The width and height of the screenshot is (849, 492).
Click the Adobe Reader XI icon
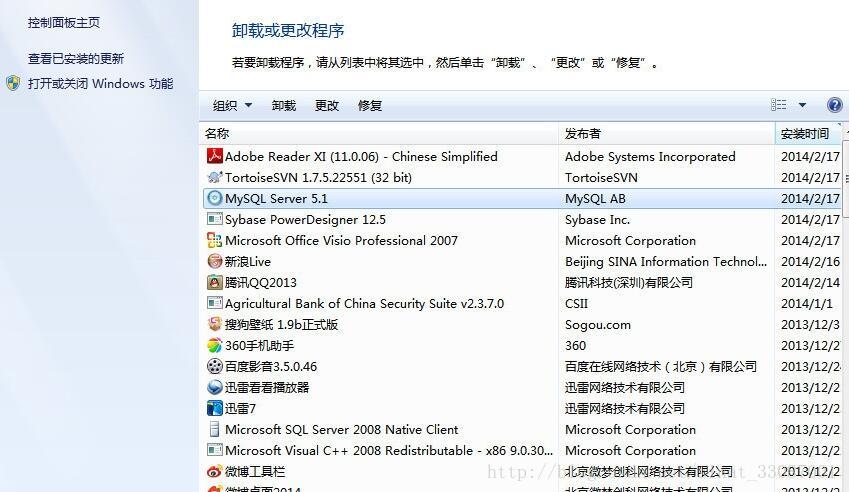214,156
